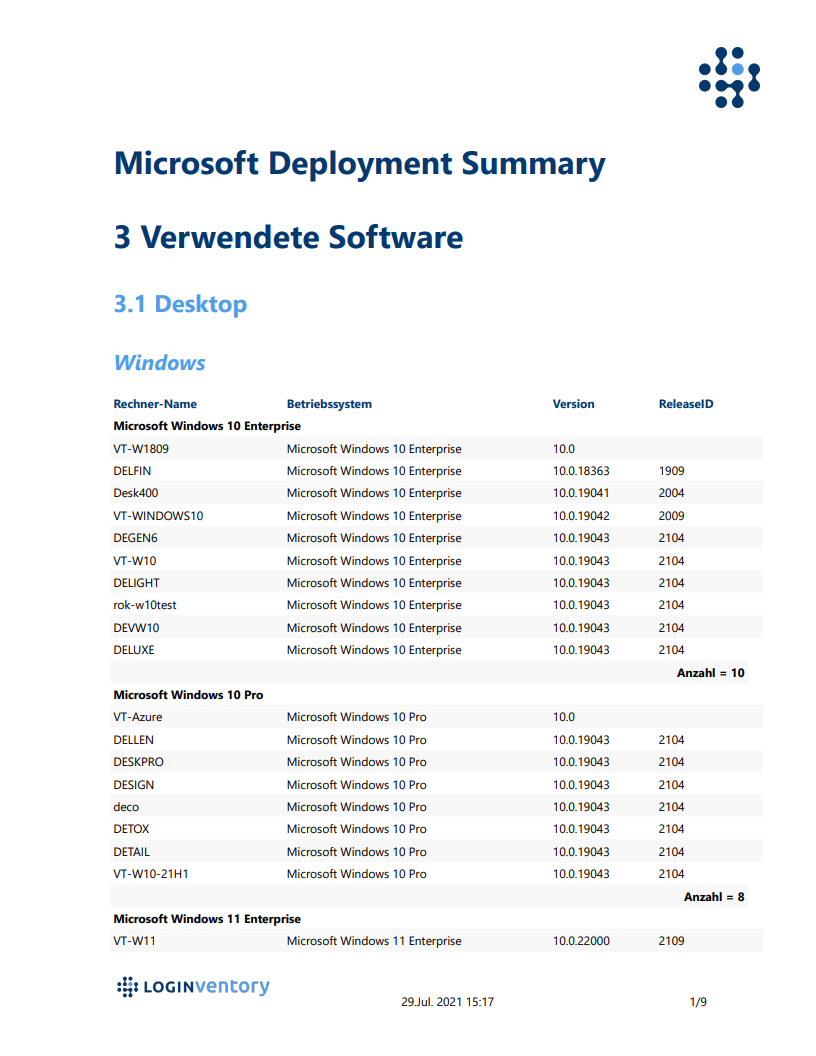816x1056 pixels.
Task: Select the ReleaseID '2109'
Action: click(671, 942)
